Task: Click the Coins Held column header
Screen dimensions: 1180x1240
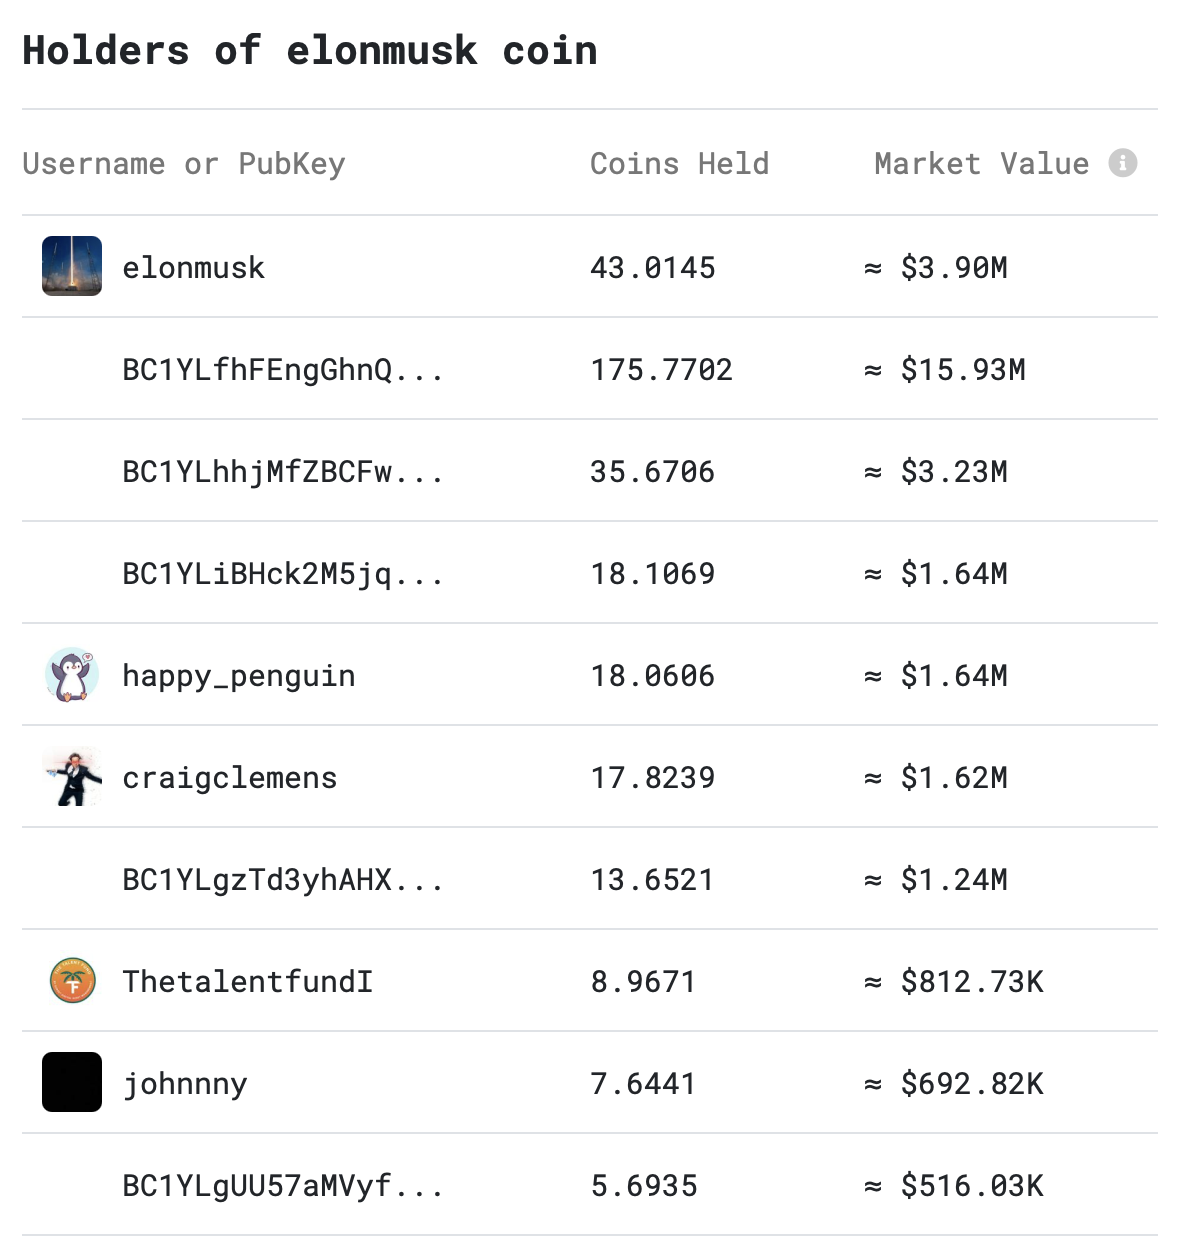Action: point(680,164)
